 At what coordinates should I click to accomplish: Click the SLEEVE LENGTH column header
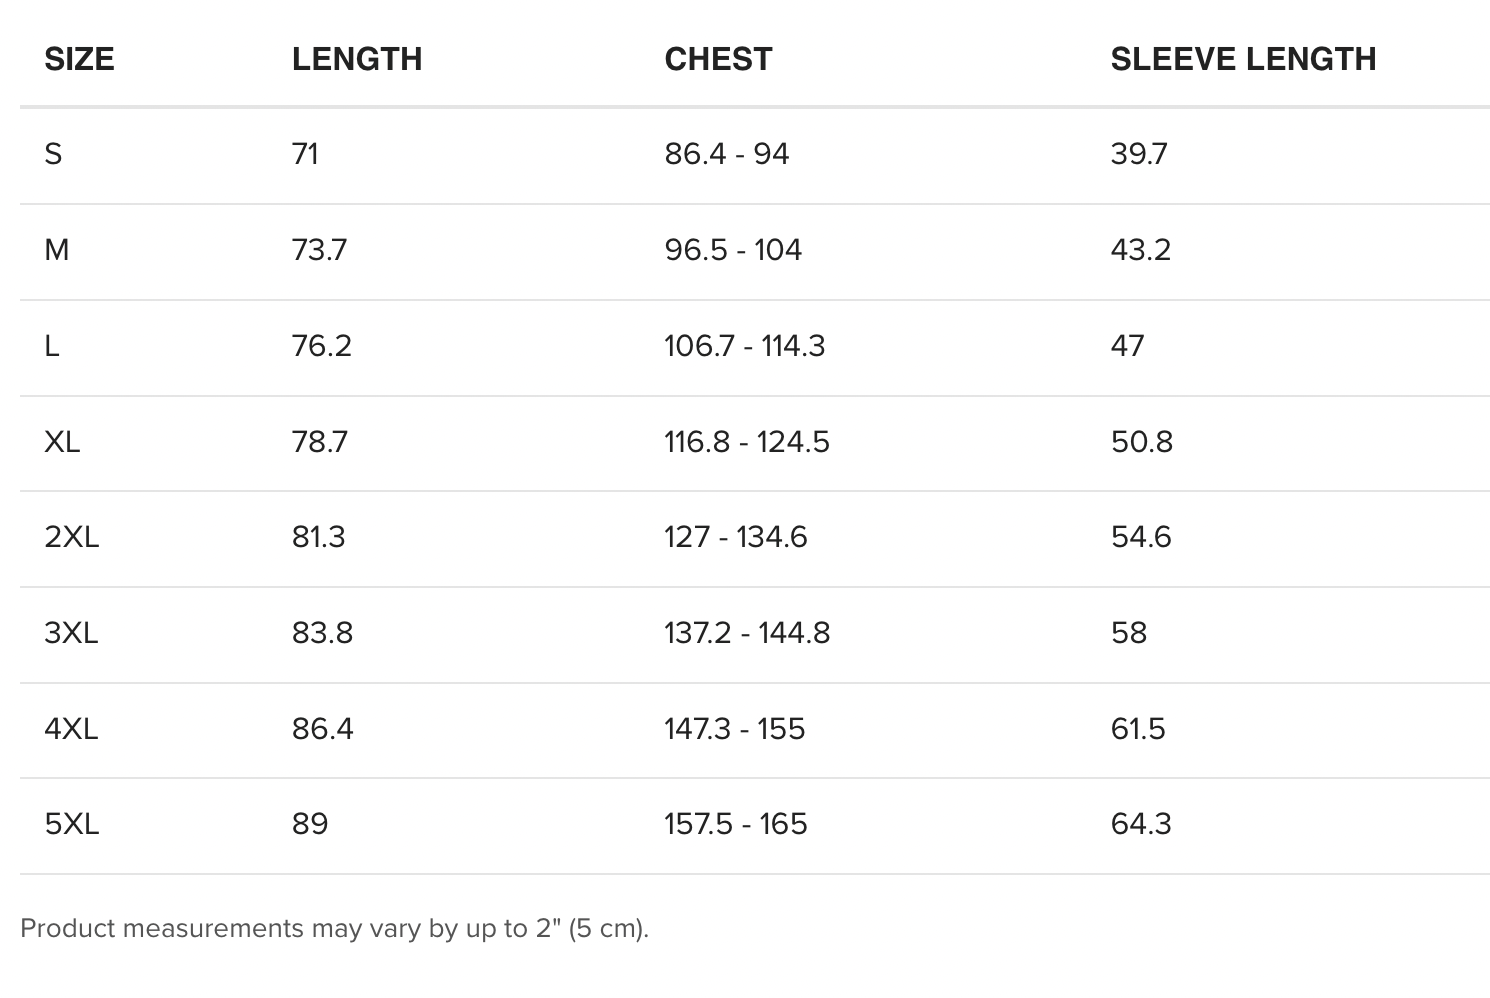click(x=1243, y=59)
